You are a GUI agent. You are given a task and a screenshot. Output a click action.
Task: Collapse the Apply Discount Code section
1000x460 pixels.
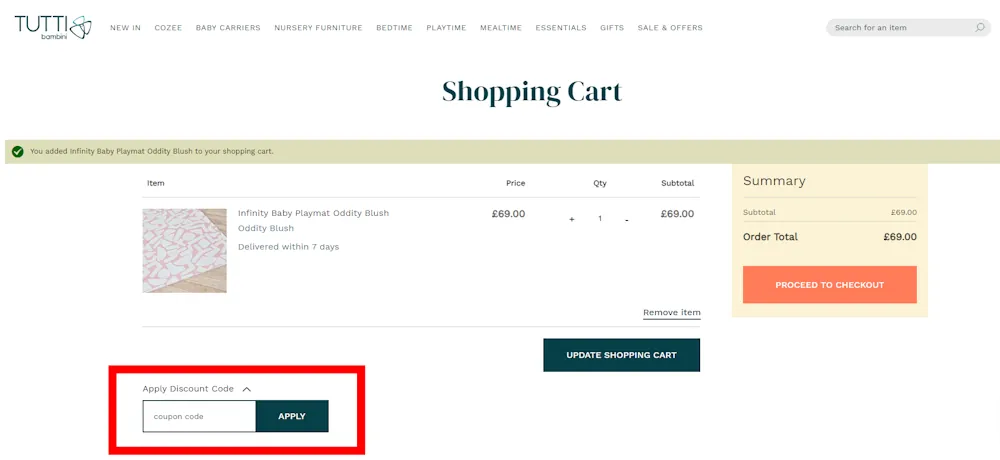coord(247,389)
